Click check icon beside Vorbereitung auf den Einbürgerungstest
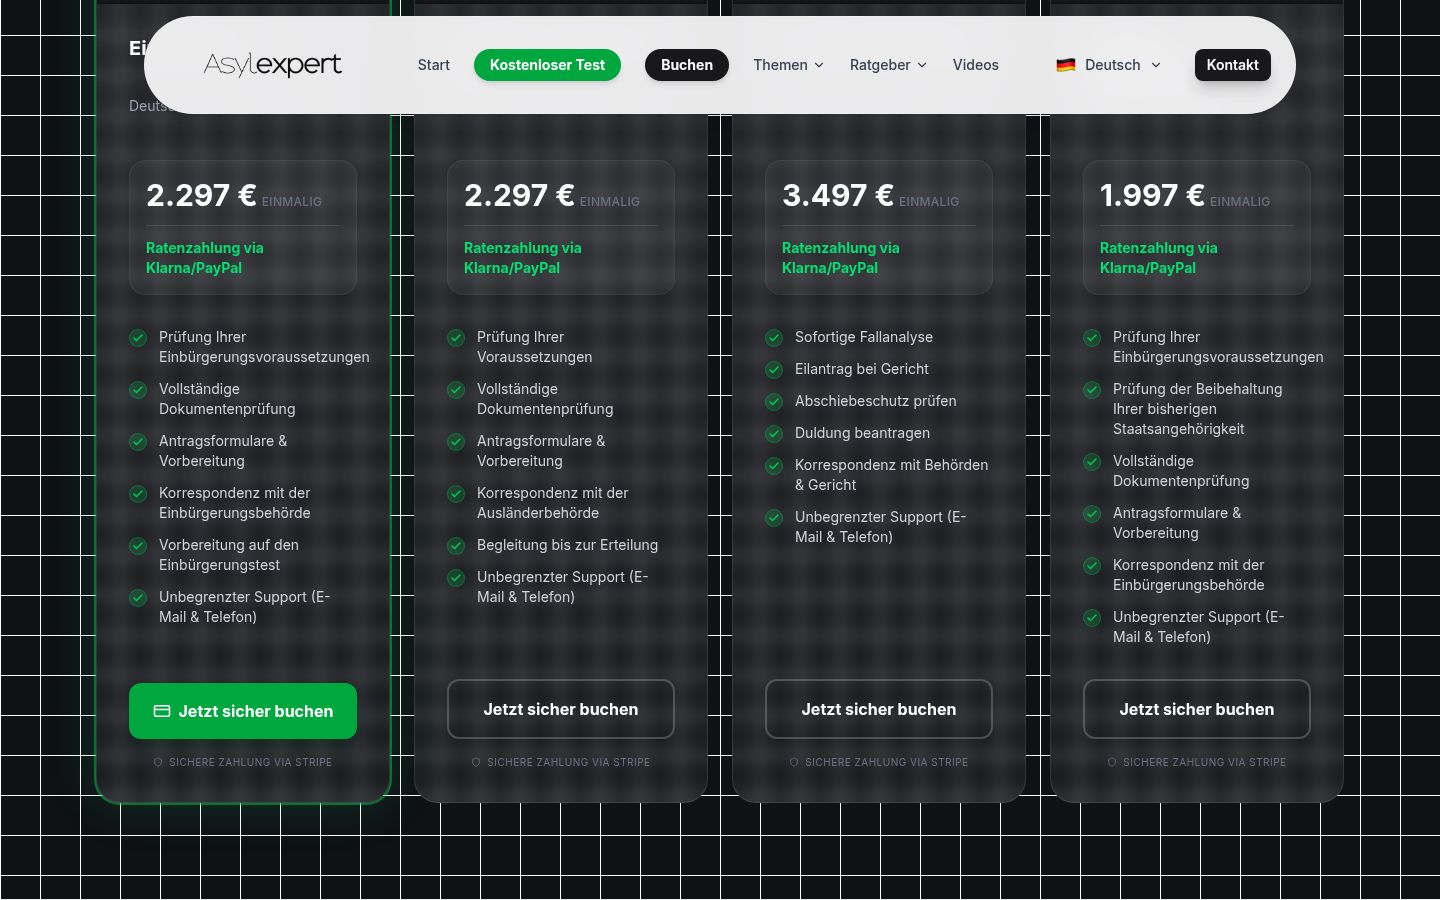This screenshot has height=900, width=1440. [x=138, y=546]
